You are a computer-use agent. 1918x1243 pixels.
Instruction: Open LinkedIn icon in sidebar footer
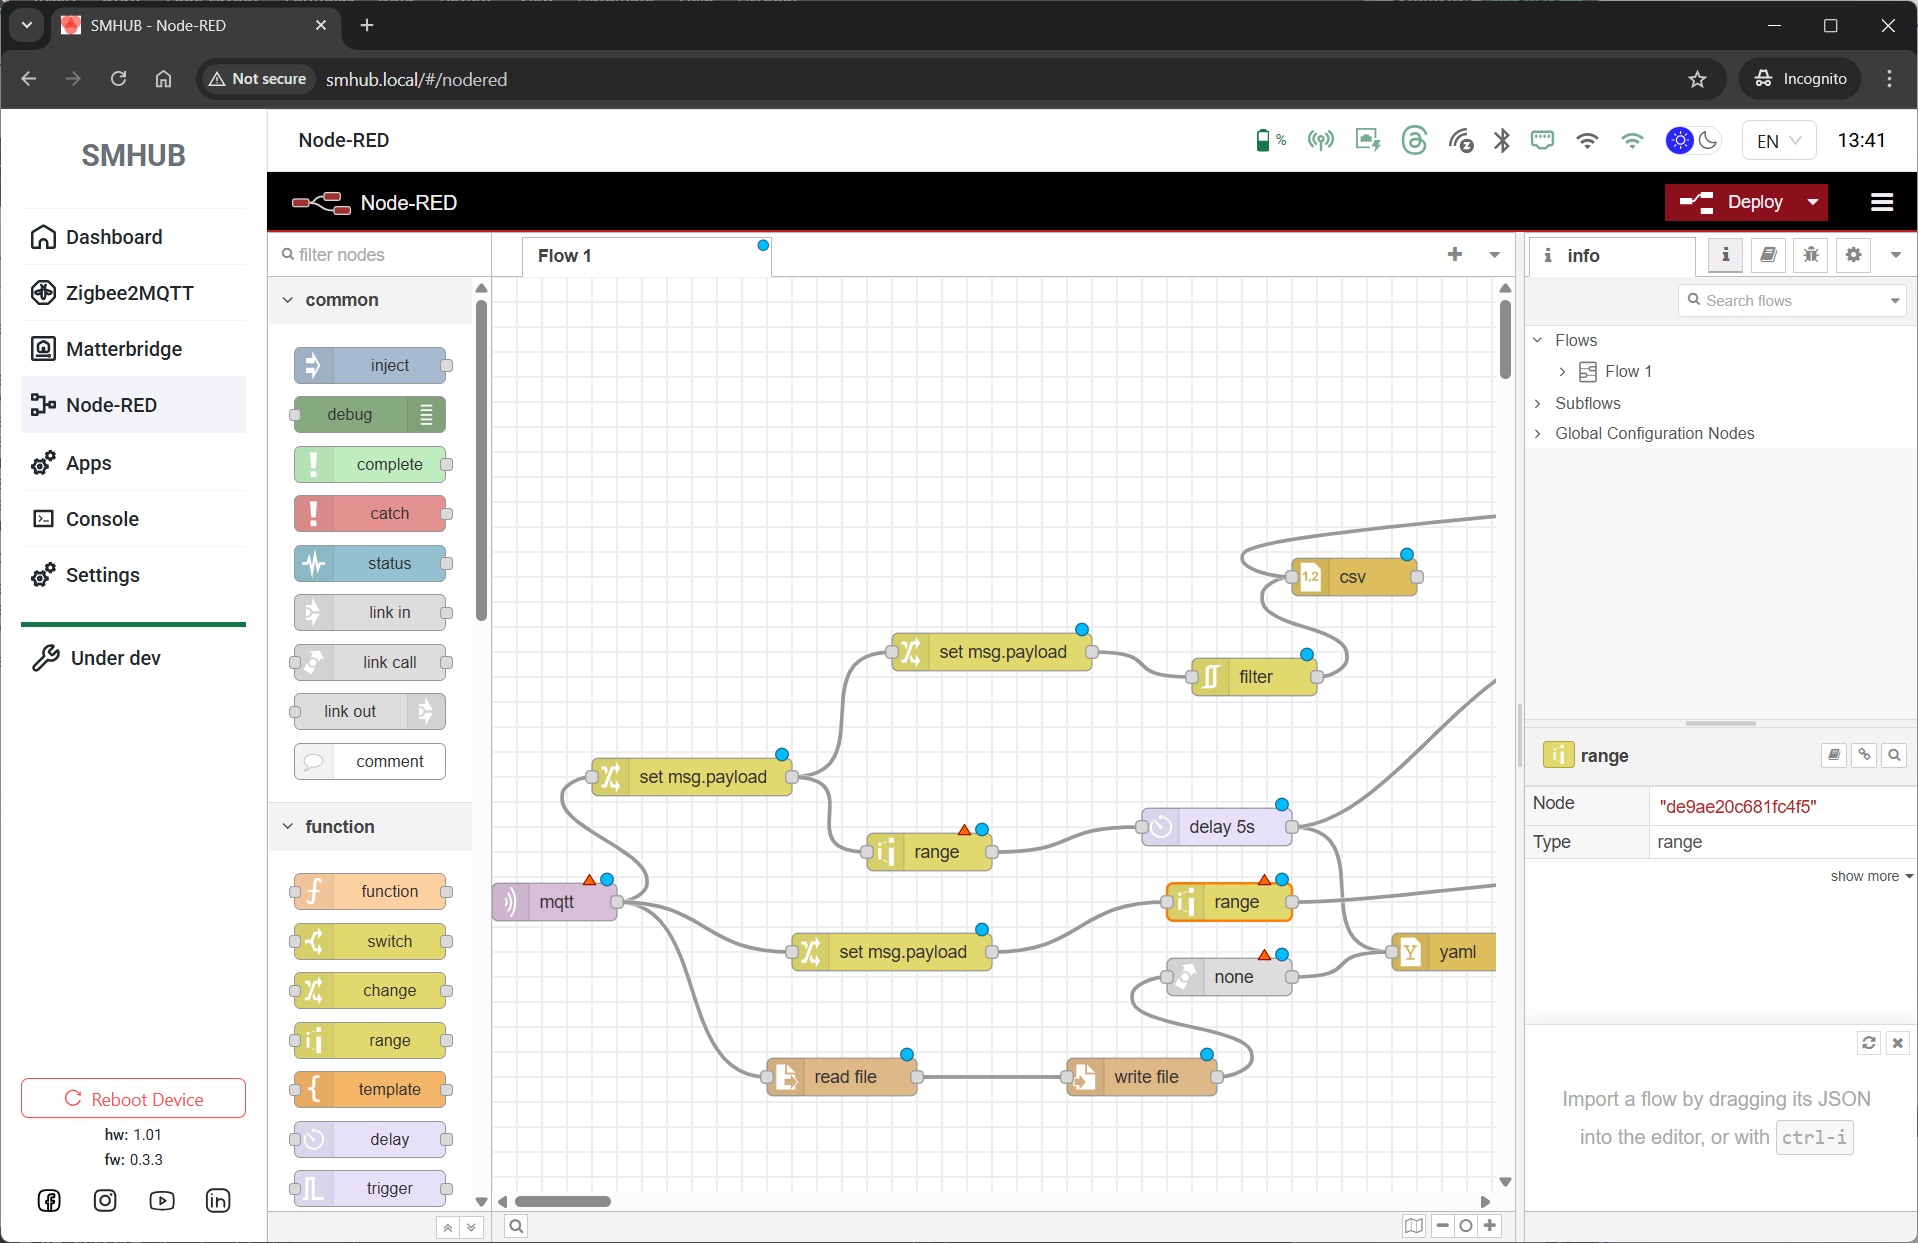point(218,1200)
